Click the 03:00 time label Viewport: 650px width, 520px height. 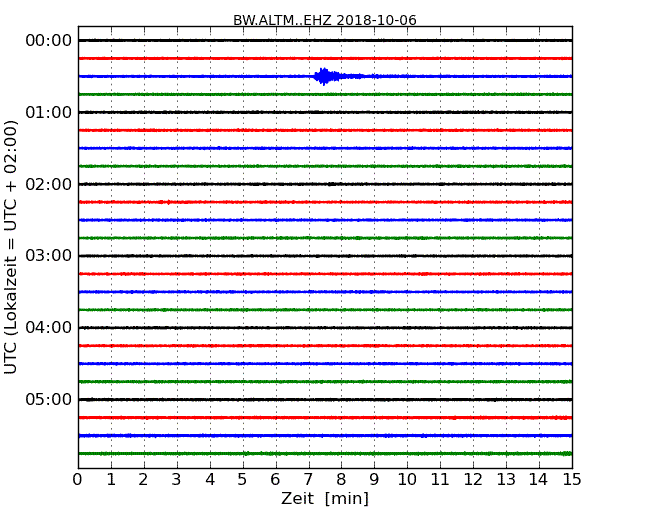(x=49, y=256)
